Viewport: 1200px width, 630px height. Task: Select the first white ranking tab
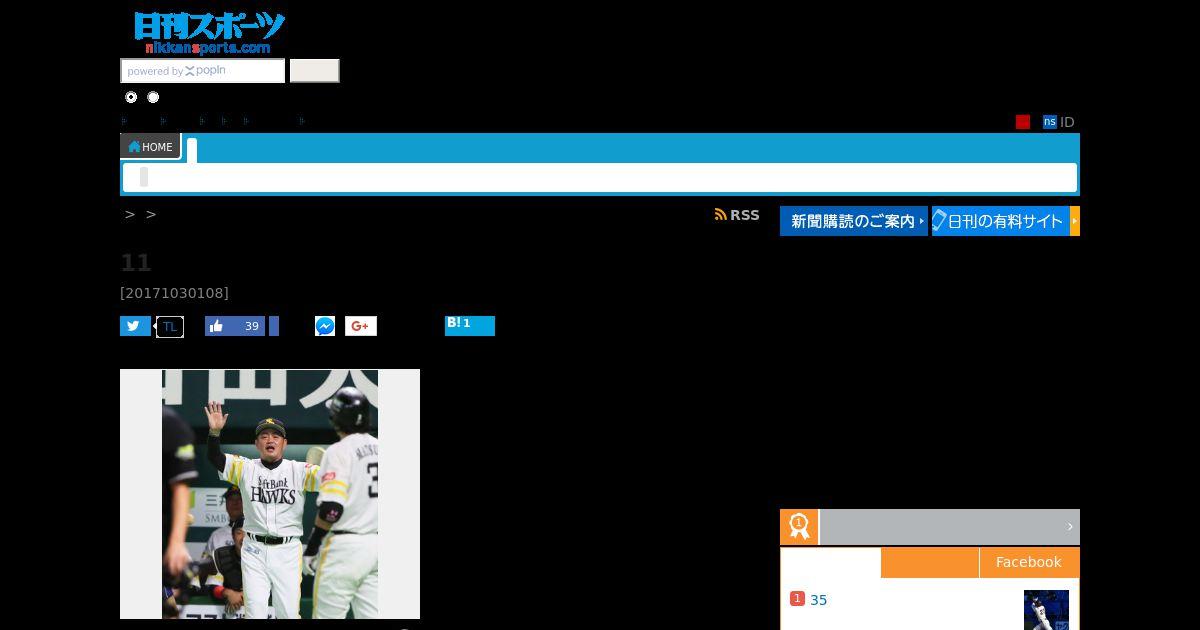coord(831,562)
